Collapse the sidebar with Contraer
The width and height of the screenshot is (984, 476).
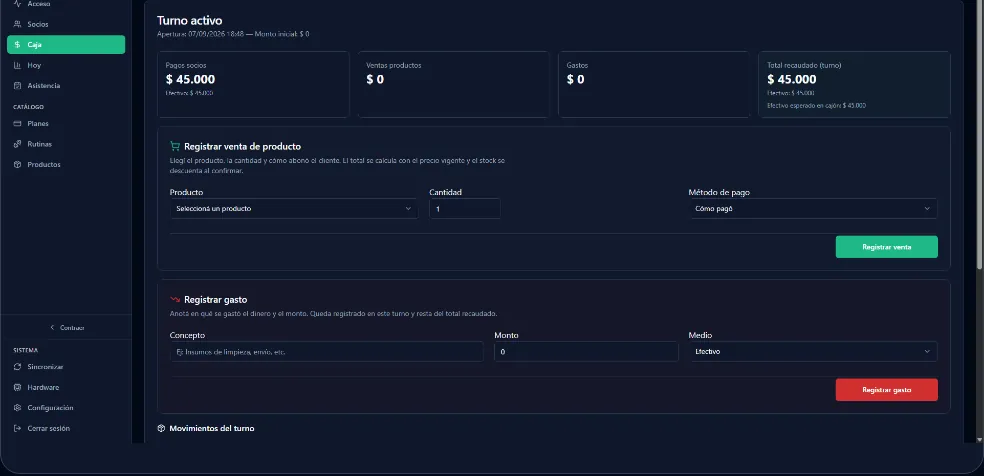67,327
